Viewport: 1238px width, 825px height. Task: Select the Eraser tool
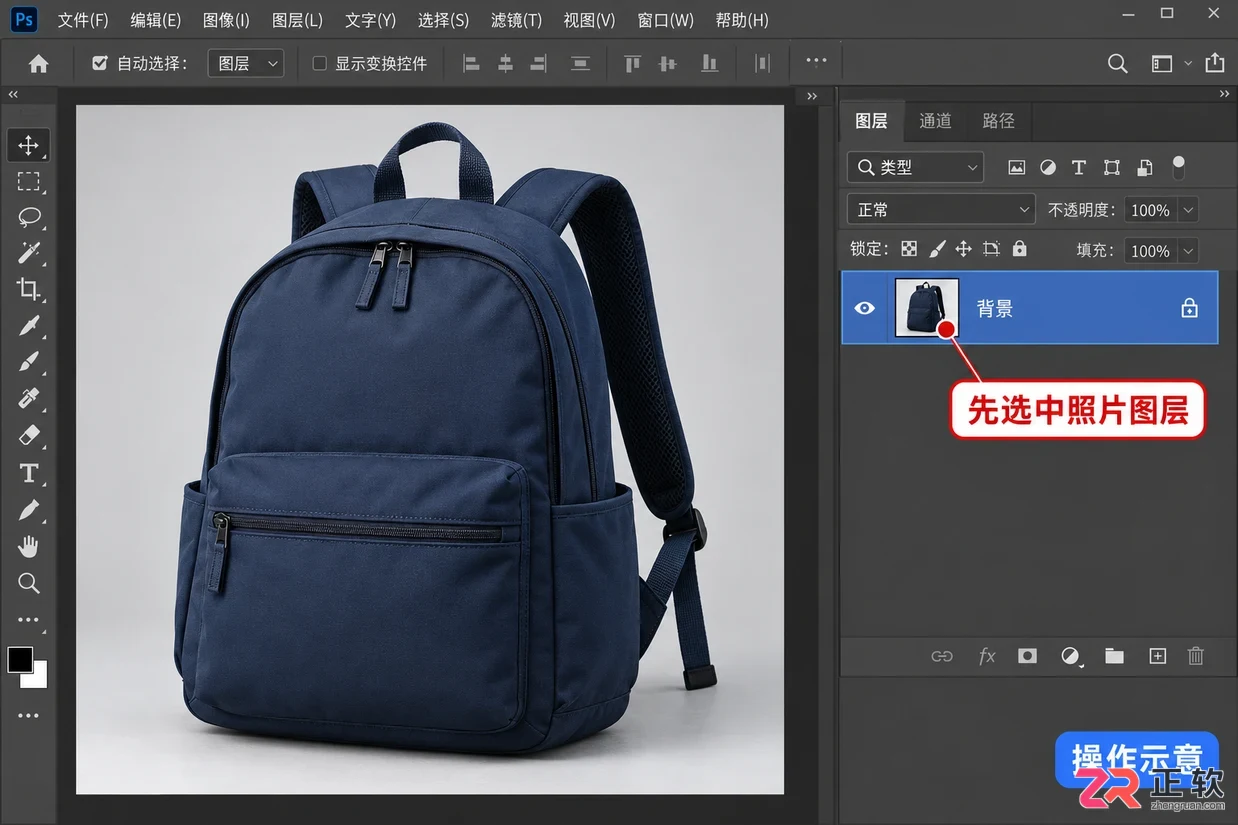point(28,435)
